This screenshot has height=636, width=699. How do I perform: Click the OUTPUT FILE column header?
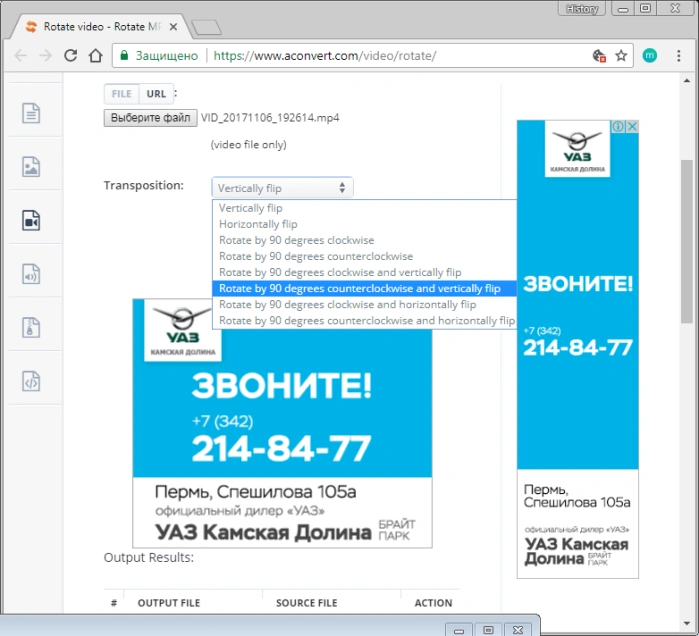click(169, 603)
